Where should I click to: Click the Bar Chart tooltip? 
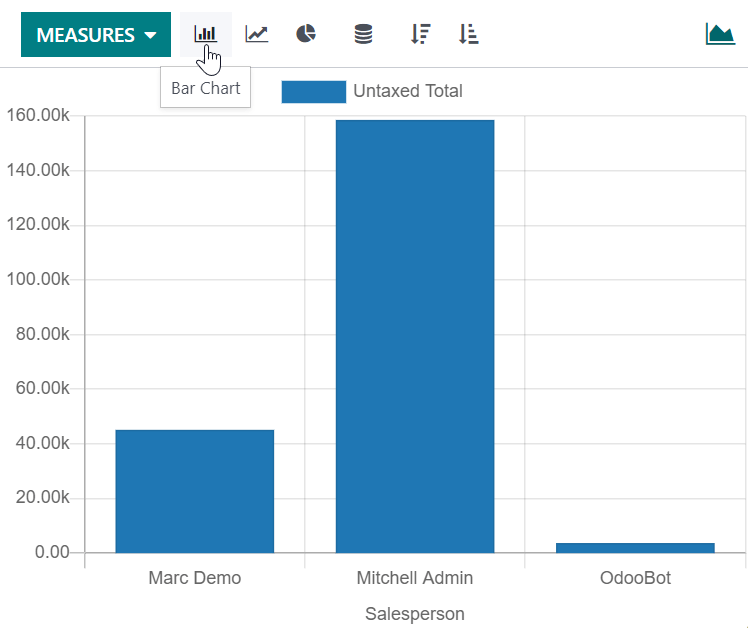click(x=206, y=88)
